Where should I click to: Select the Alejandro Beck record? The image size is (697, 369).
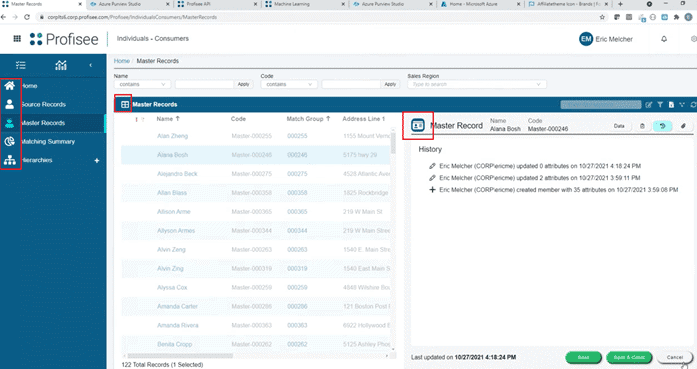coord(256,174)
